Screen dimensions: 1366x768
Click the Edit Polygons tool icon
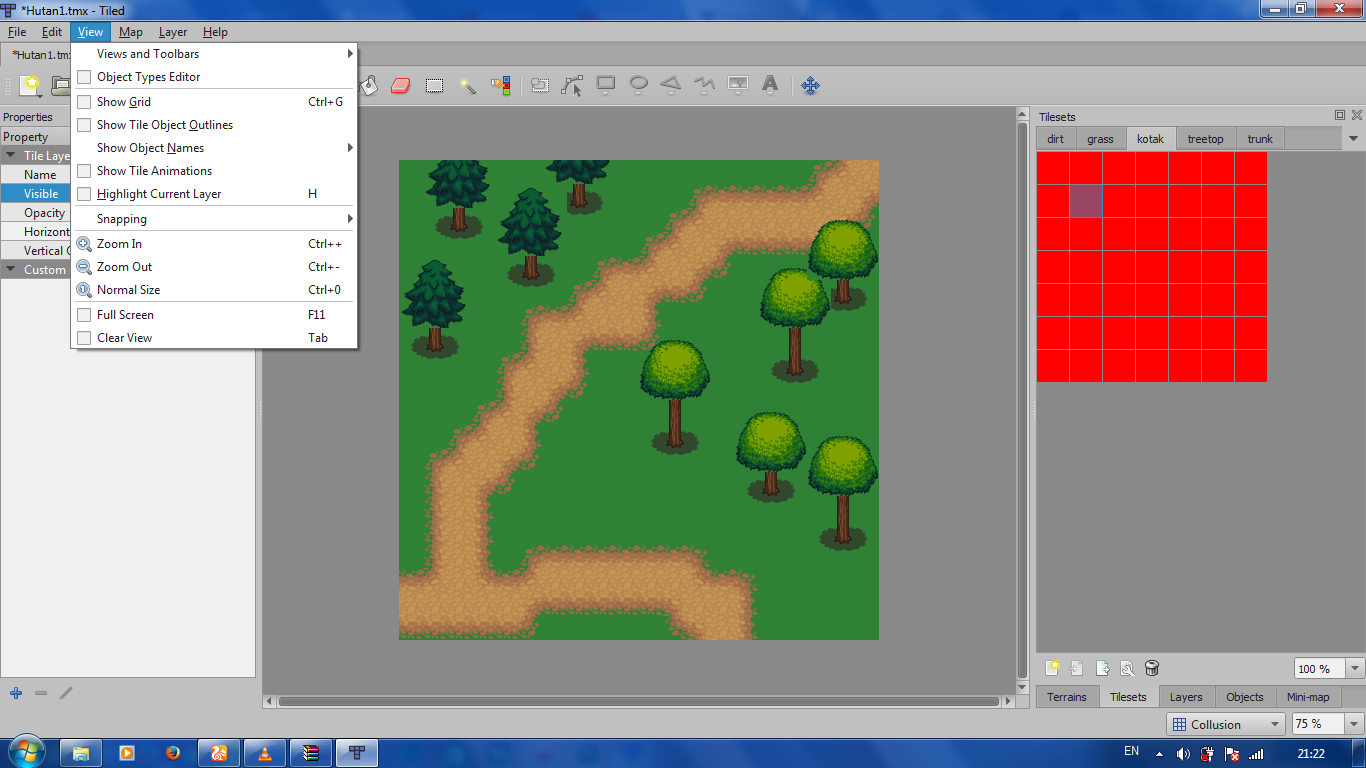(572, 86)
